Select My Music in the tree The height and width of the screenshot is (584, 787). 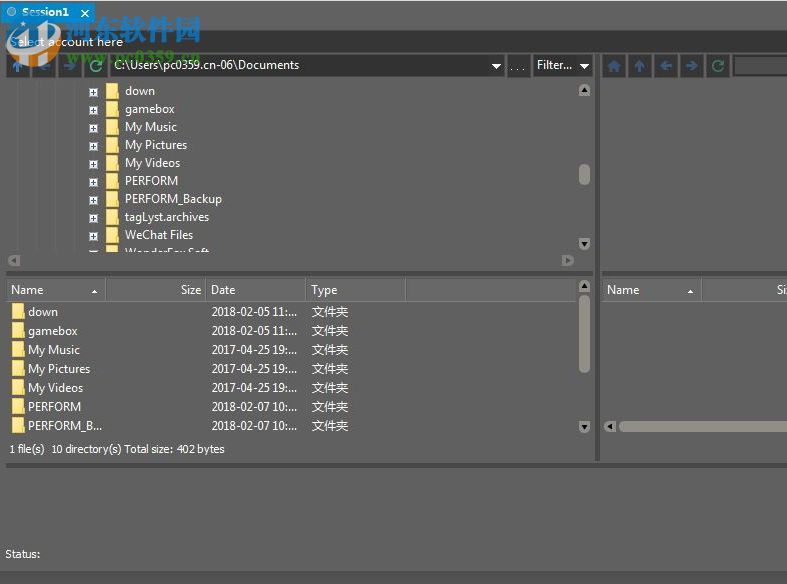(x=151, y=127)
